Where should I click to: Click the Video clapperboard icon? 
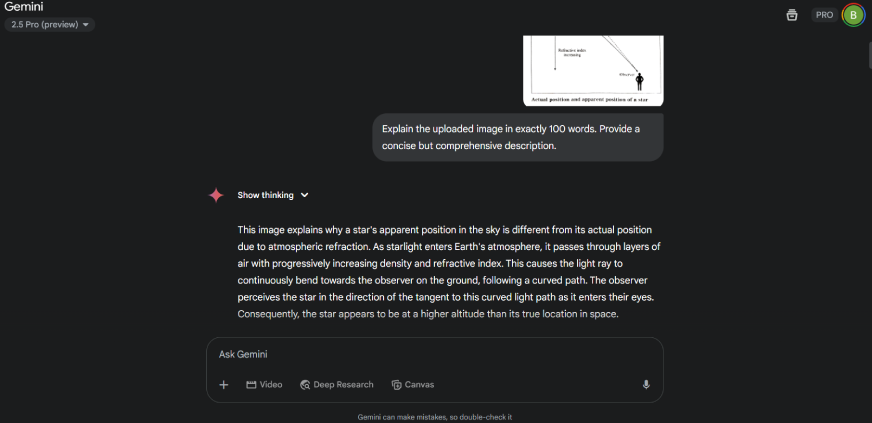pos(252,385)
